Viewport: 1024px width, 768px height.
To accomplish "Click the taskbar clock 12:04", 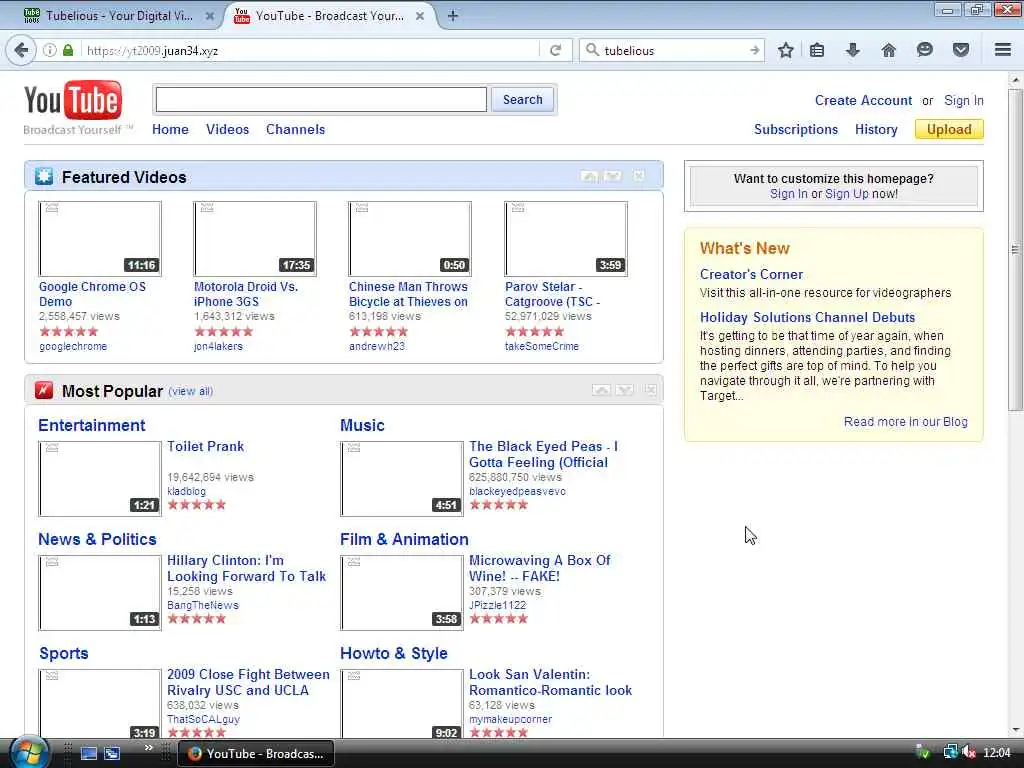I will (997, 753).
